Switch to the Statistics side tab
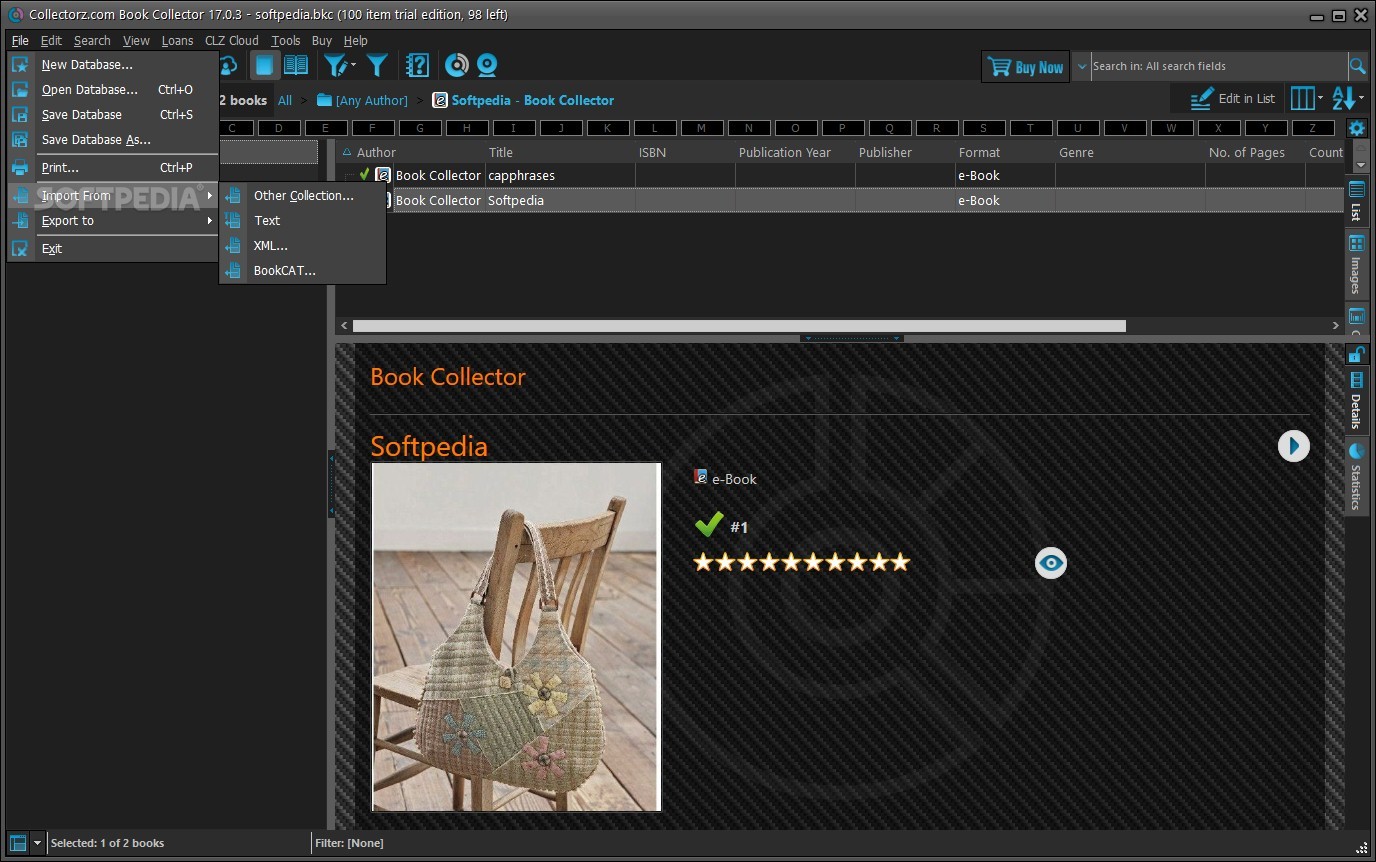1376x862 pixels. [1356, 477]
